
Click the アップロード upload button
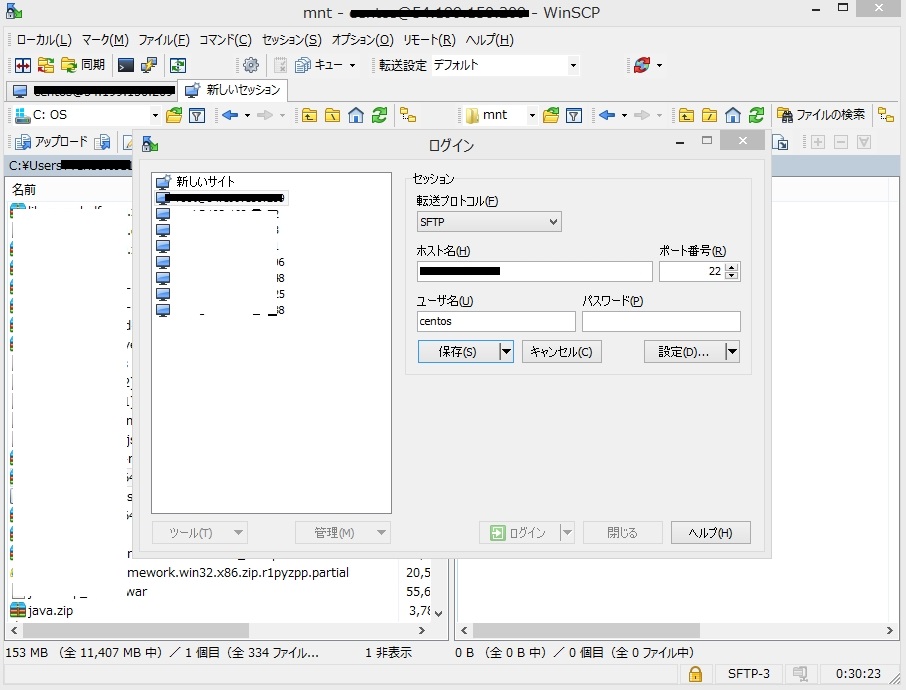52,142
